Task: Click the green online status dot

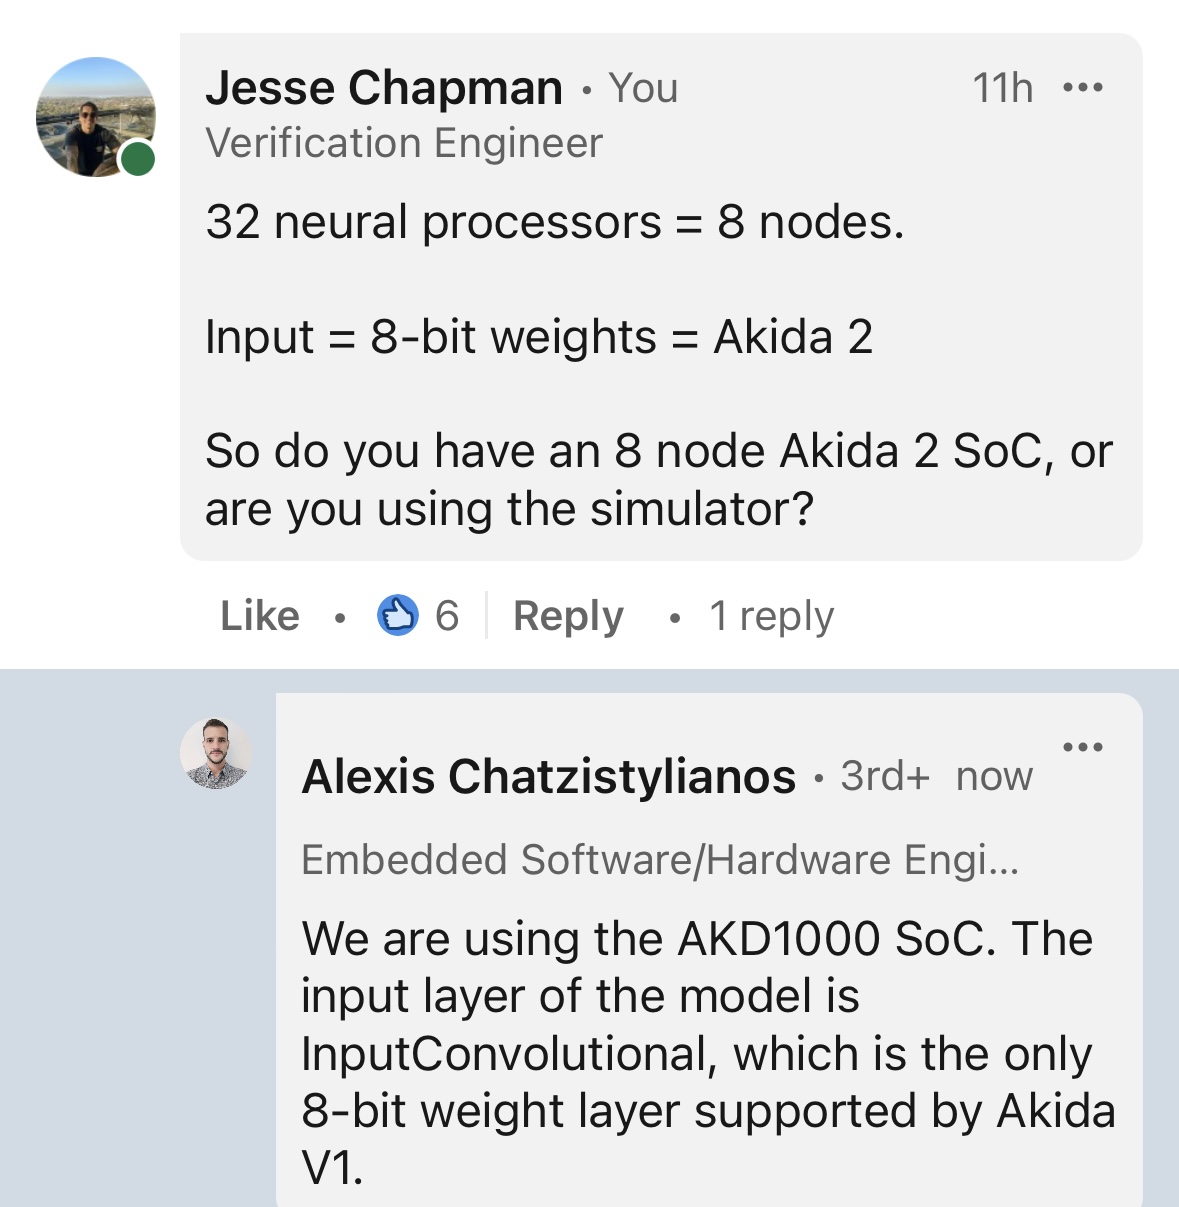Action: (x=138, y=158)
